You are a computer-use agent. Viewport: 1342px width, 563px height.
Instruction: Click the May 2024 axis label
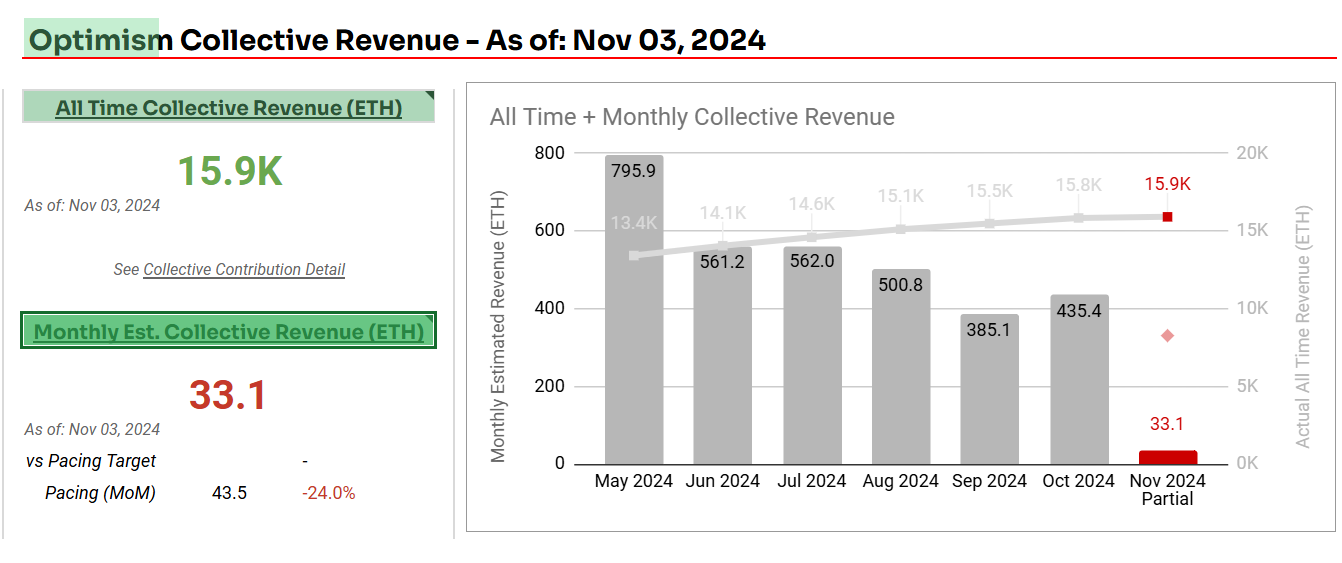tap(634, 481)
